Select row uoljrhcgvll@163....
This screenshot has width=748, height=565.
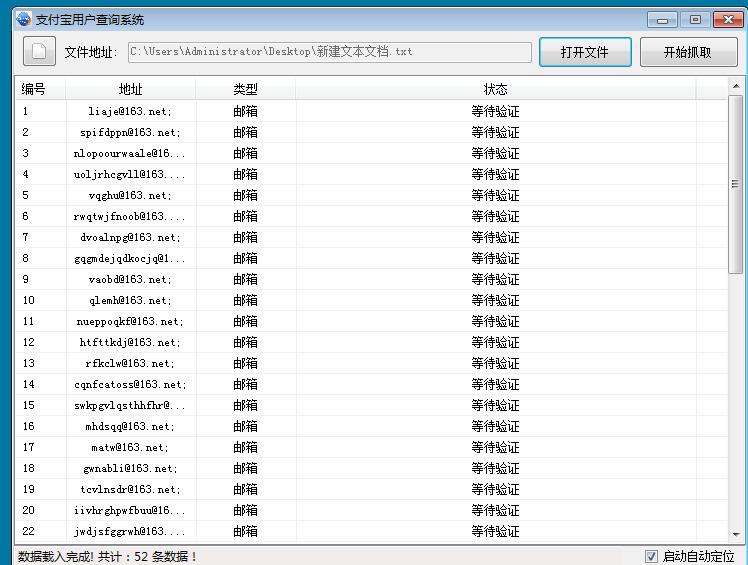(x=372, y=174)
